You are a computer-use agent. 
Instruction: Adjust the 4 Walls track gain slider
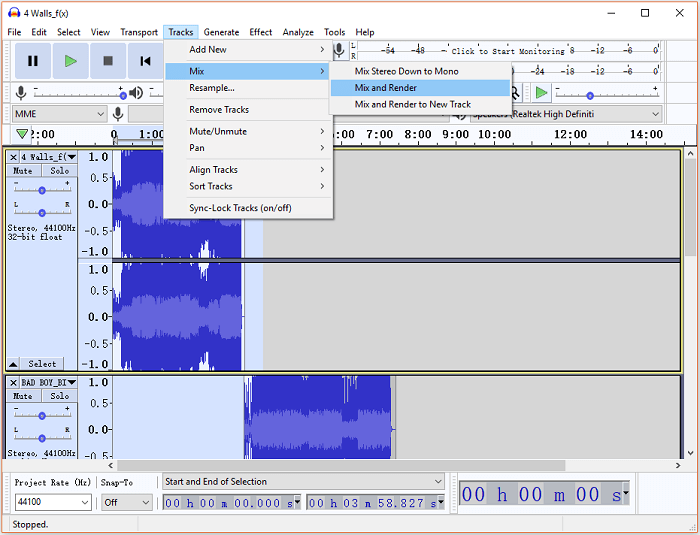(42, 189)
